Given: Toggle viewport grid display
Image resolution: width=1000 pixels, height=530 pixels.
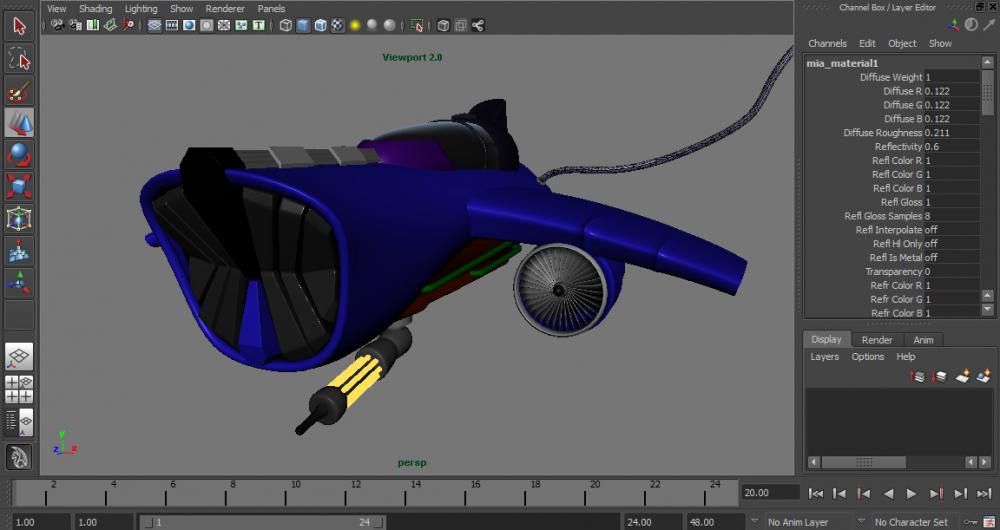Looking at the screenshot, I should point(155,26).
